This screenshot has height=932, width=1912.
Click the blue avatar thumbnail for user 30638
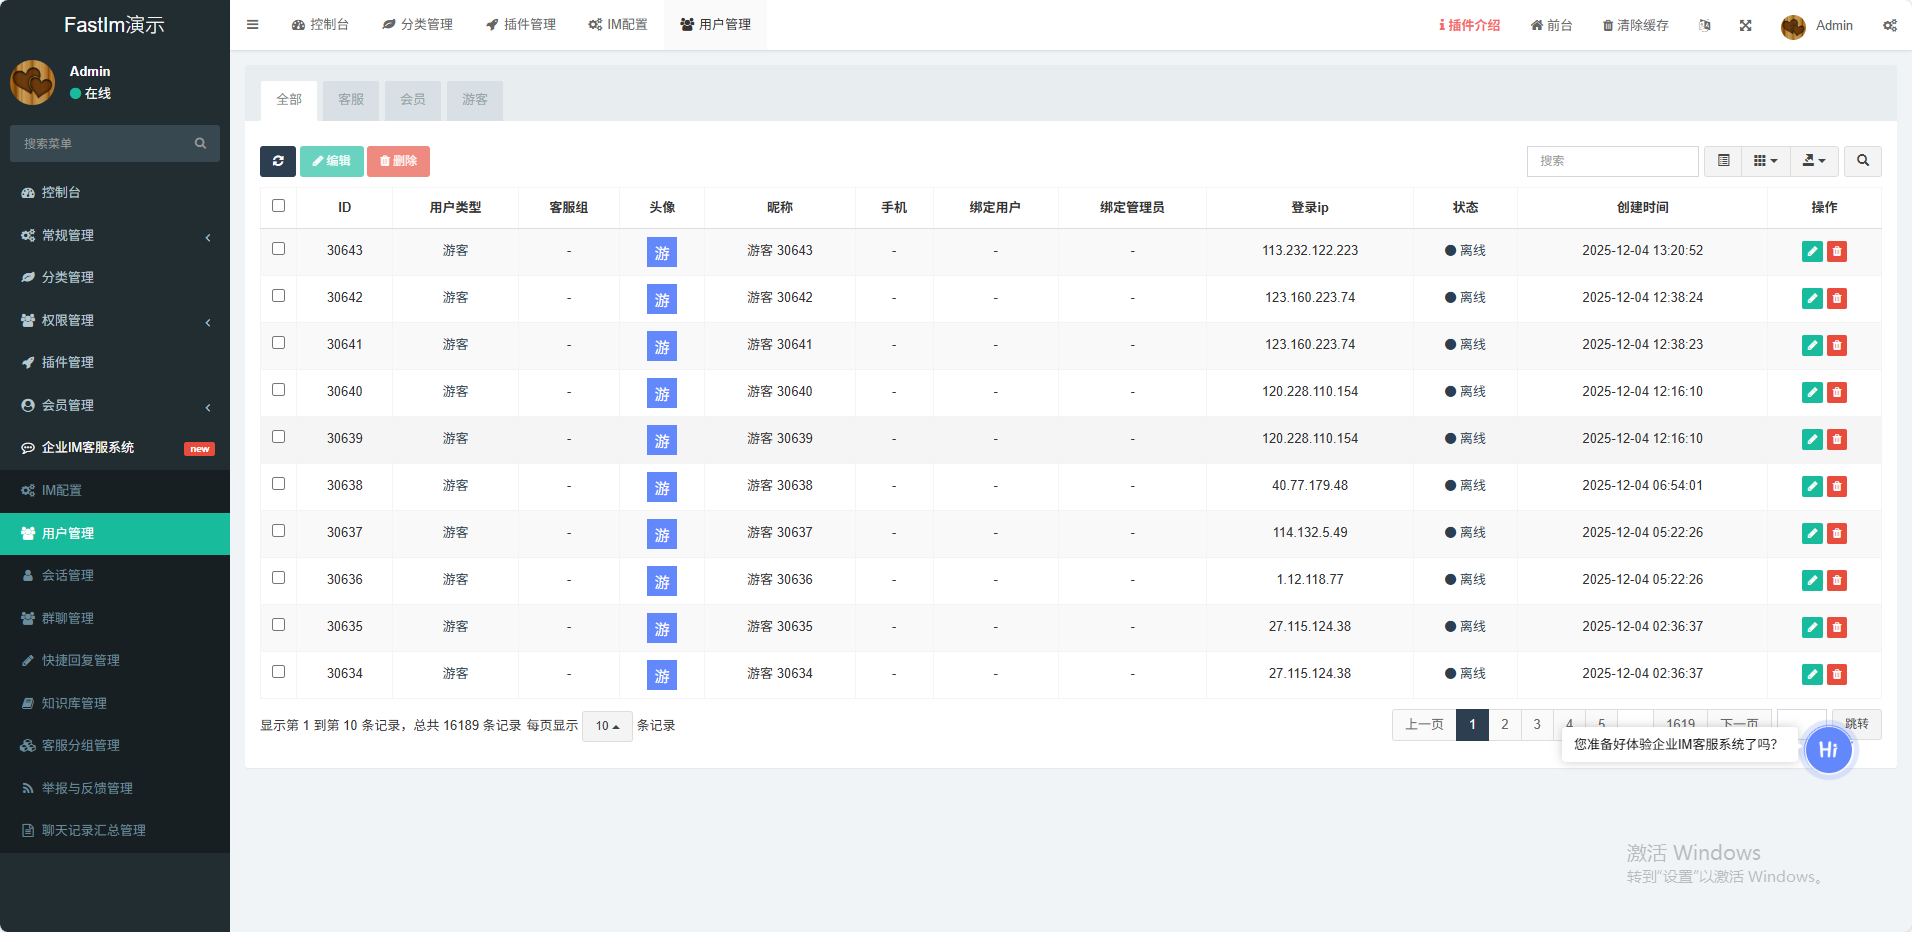pos(662,487)
